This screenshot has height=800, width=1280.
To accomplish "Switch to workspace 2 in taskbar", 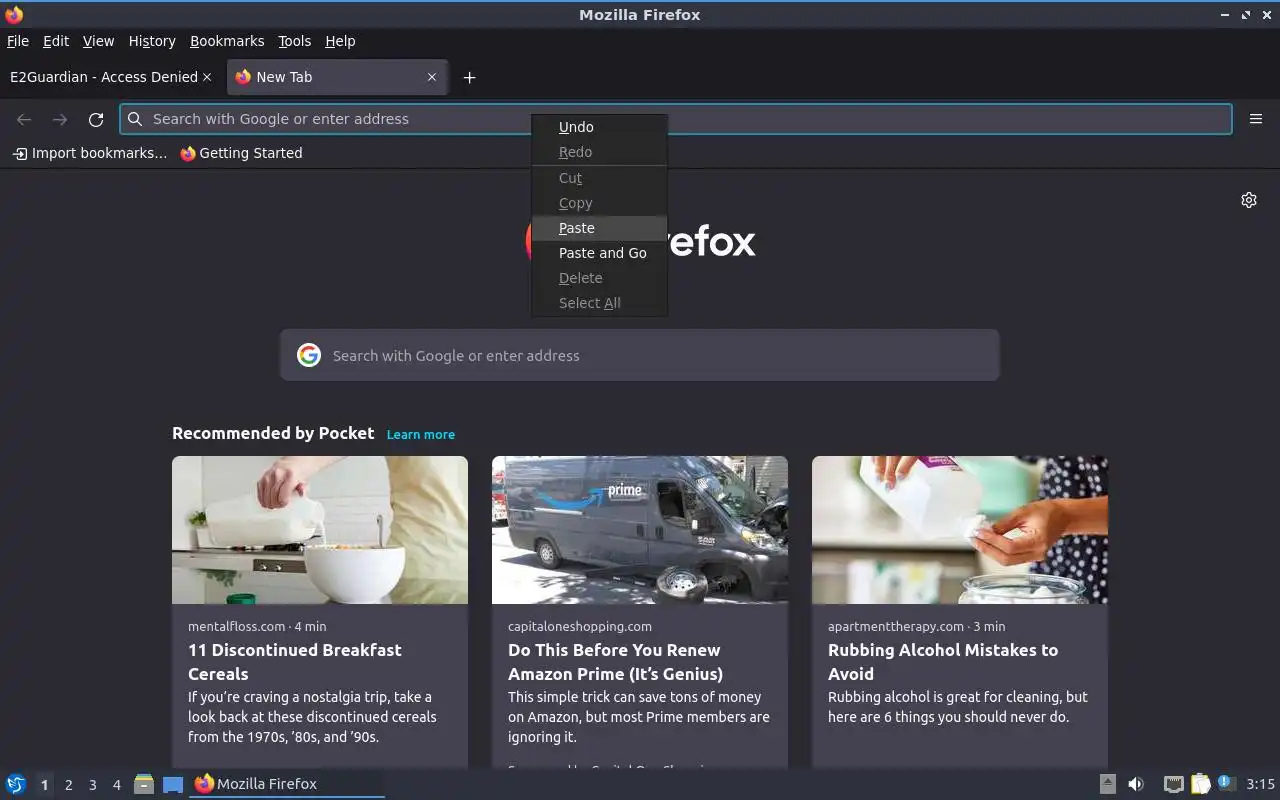I will pyautogui.click(x=68, y=785).
